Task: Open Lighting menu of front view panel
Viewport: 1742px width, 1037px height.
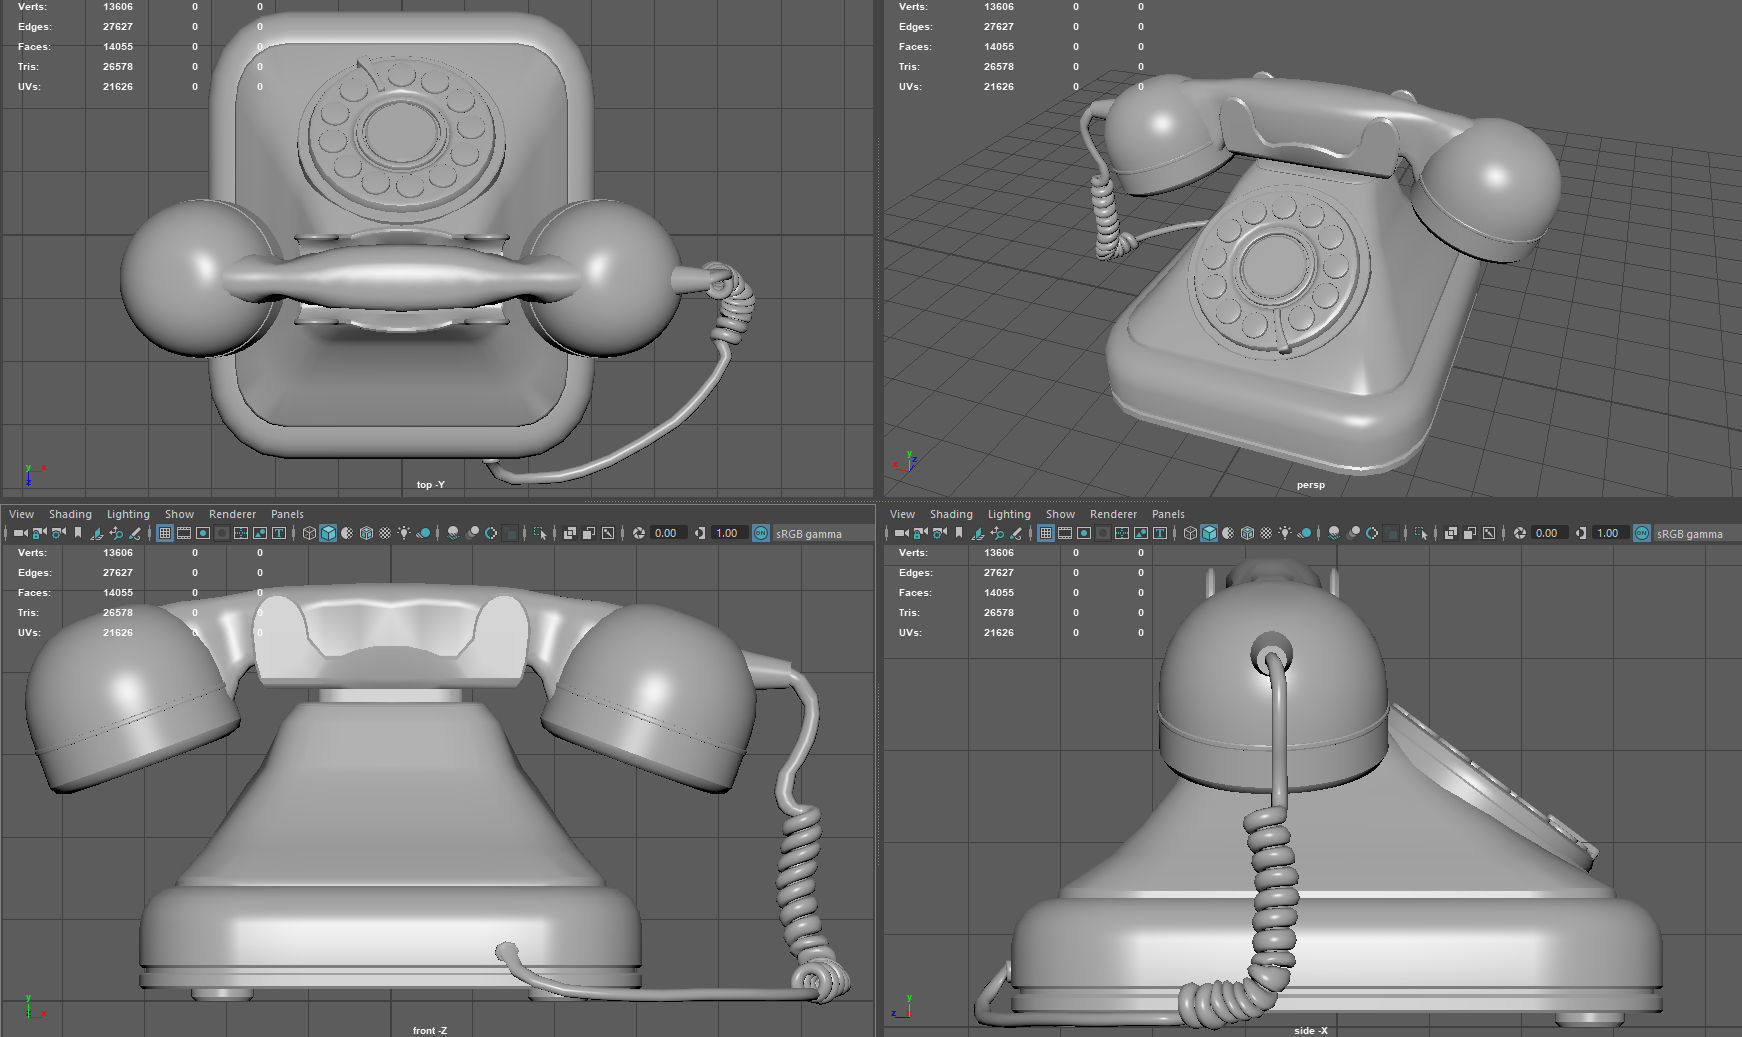Action: click(128, 514)
